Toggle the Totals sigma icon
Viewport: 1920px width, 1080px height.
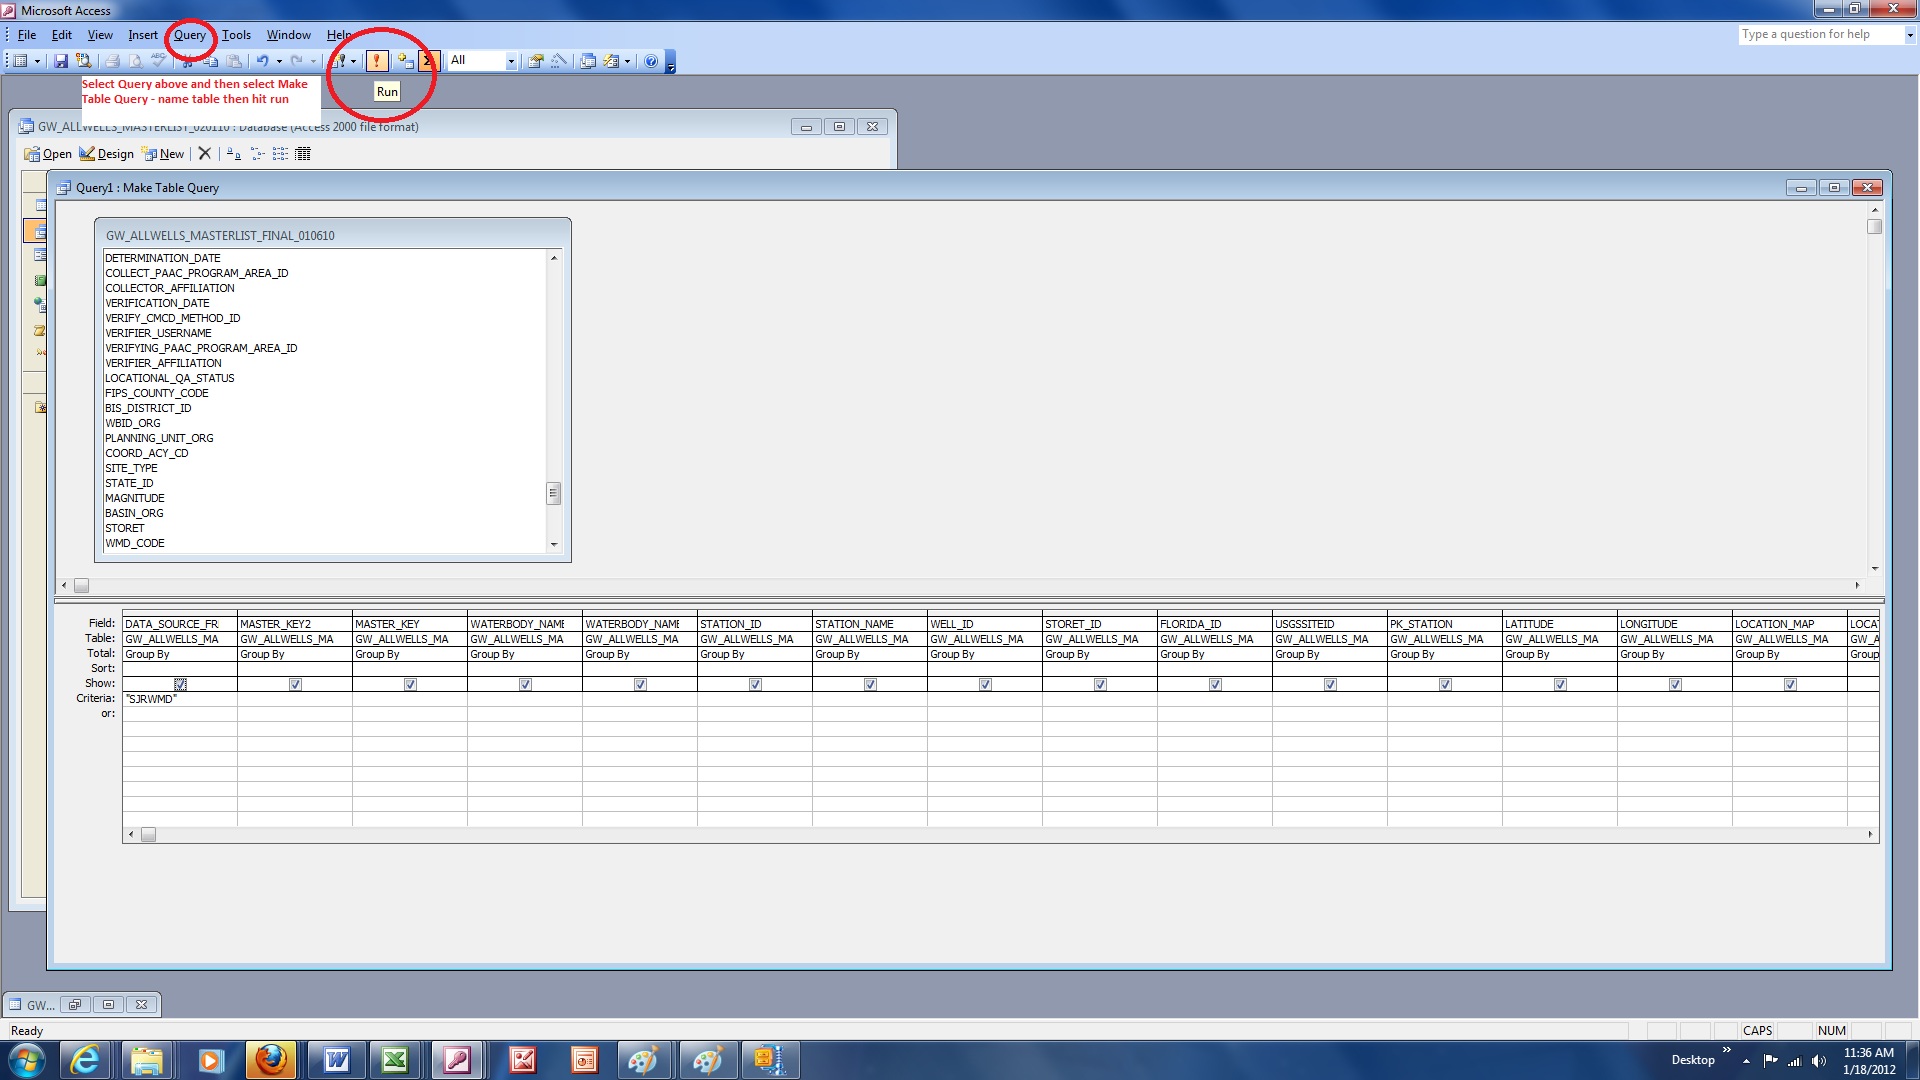(x=428, y=61)
